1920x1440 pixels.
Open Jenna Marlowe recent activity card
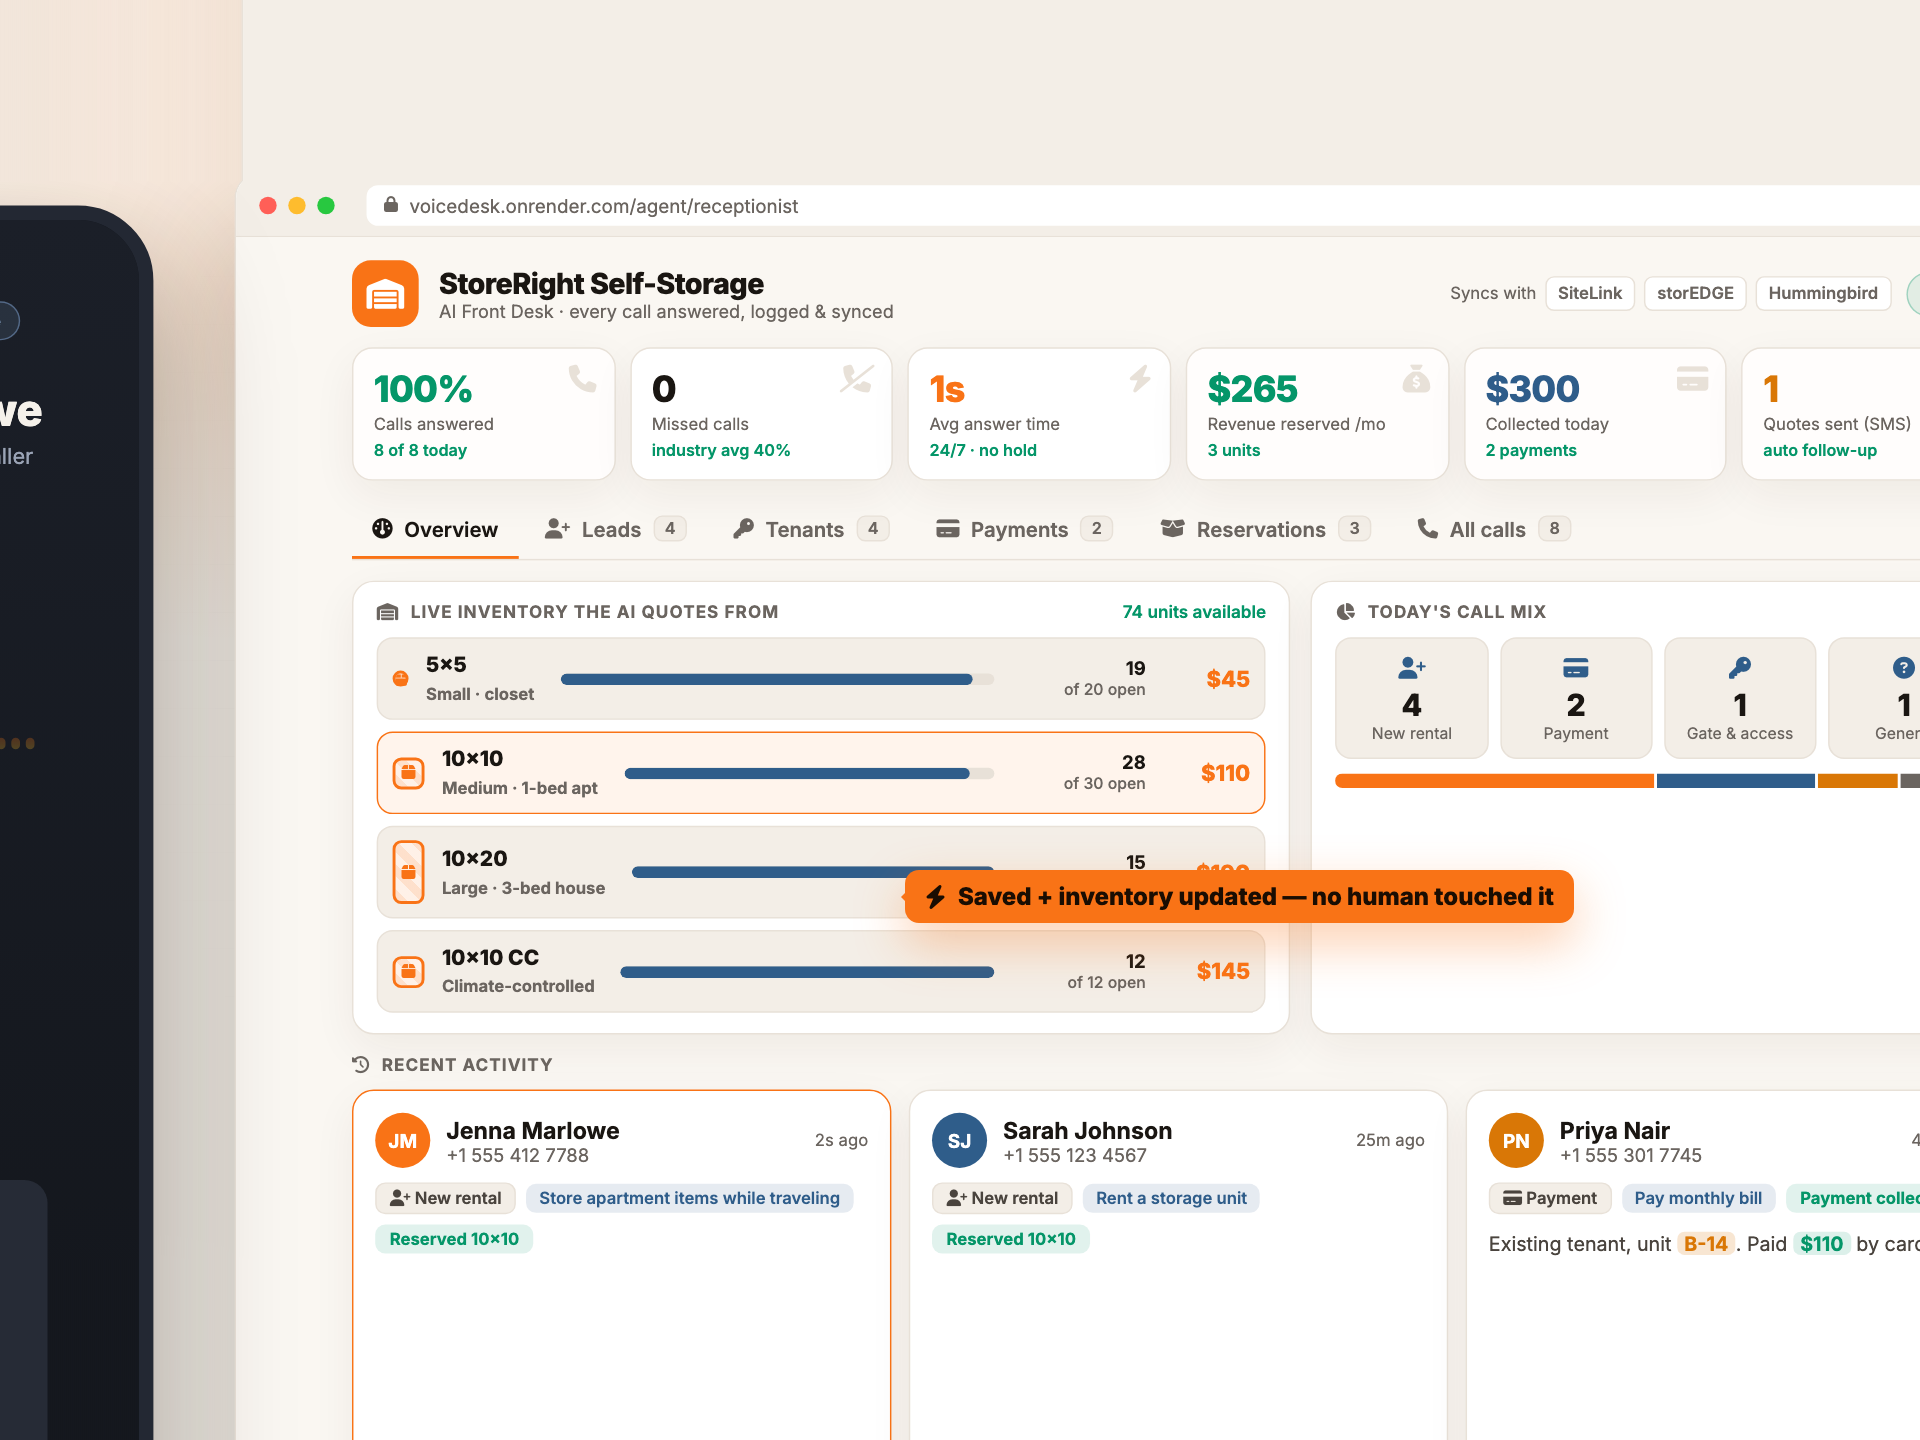621,1265
